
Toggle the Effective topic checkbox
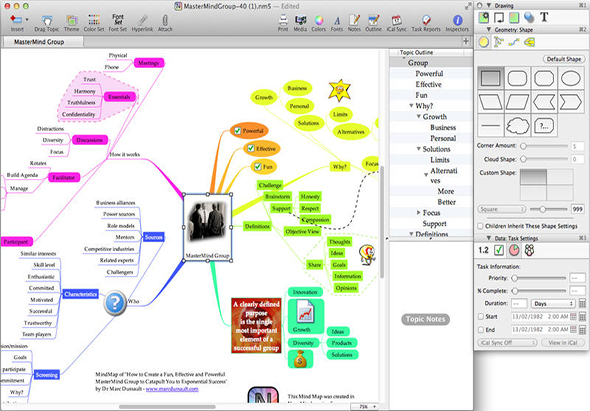[251, 149]
